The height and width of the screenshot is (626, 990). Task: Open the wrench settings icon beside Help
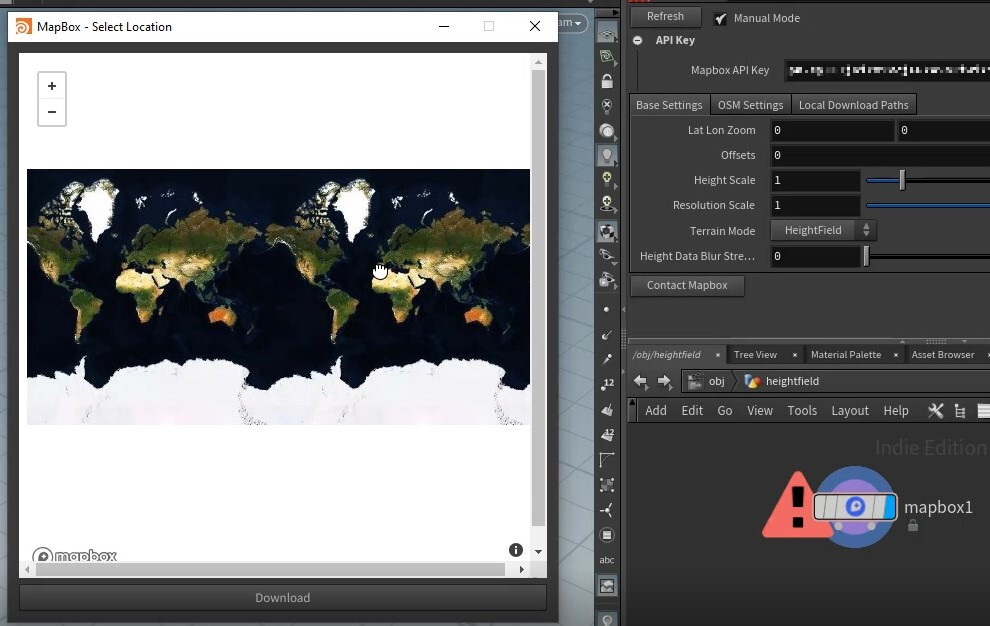(935, 410)
